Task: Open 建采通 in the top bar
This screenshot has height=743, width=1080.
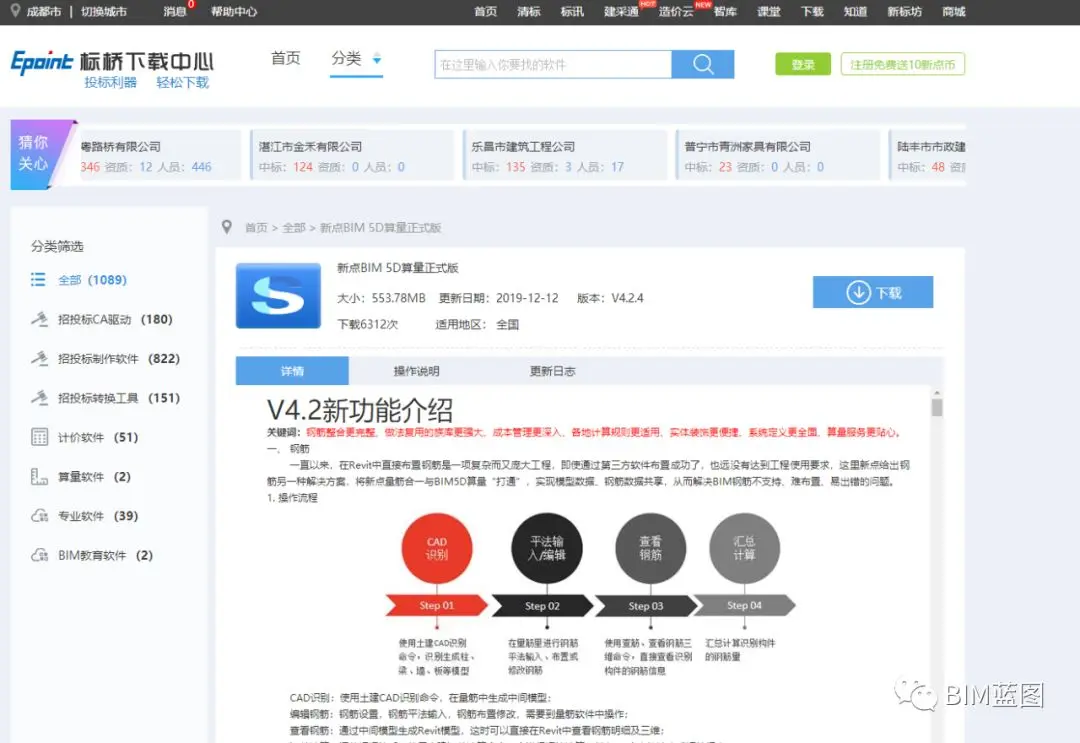Action: coord(621,12)
